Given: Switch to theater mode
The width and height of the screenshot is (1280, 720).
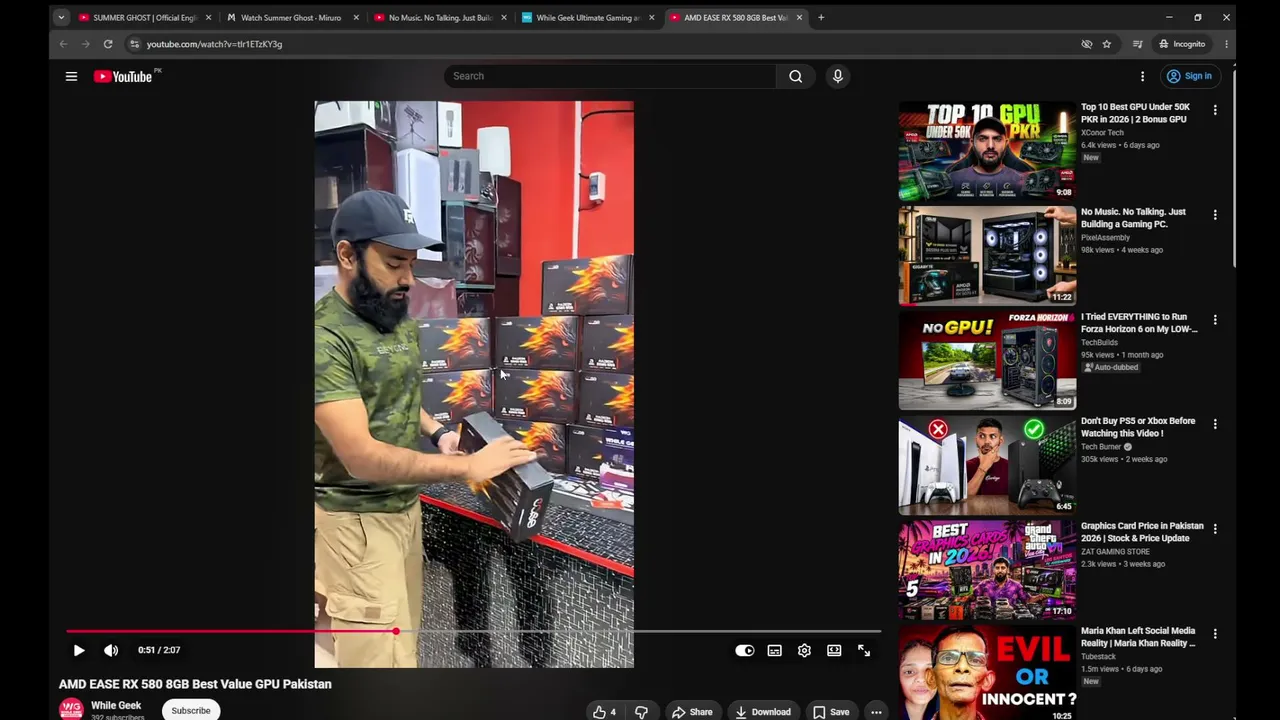Looking at the screenshot, I should point(834,650).
